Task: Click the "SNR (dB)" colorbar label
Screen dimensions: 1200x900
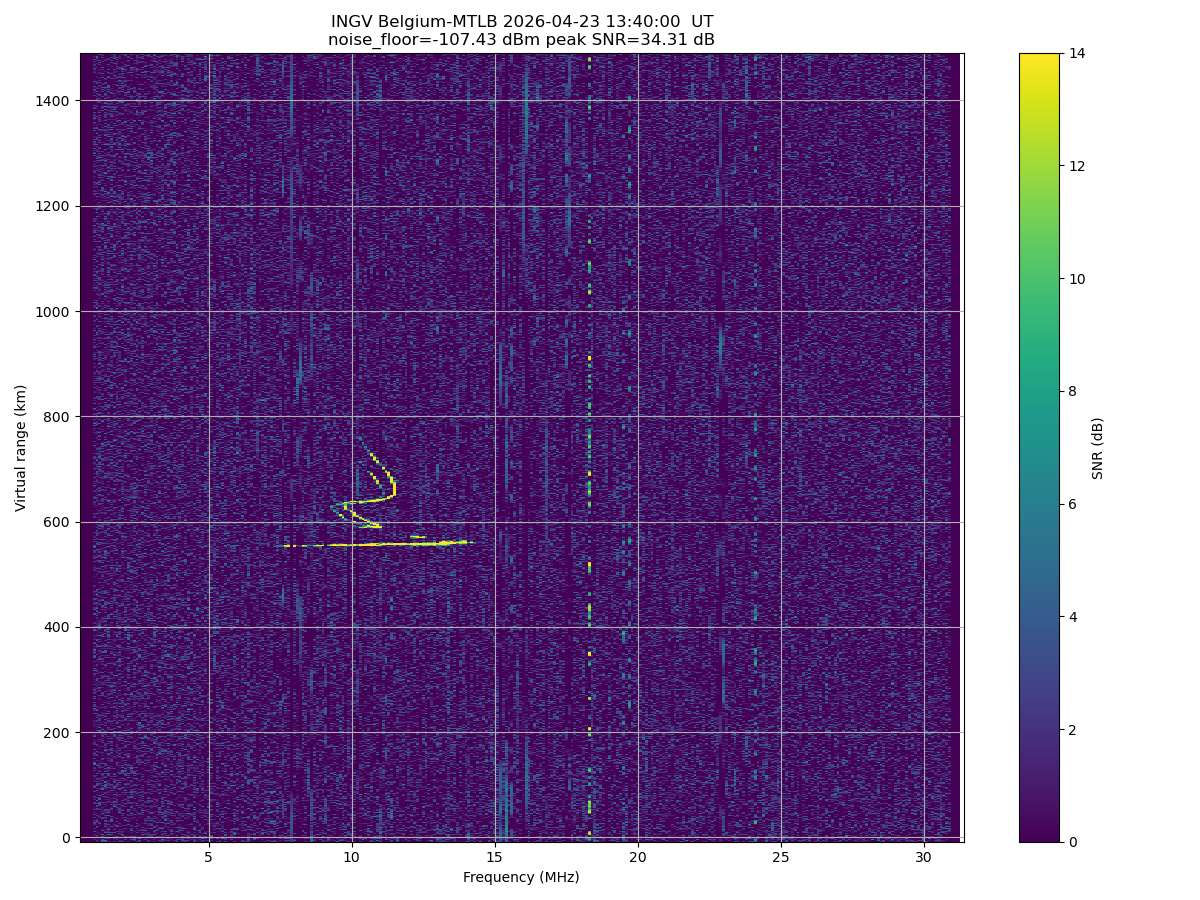Action: [1098, 447]
